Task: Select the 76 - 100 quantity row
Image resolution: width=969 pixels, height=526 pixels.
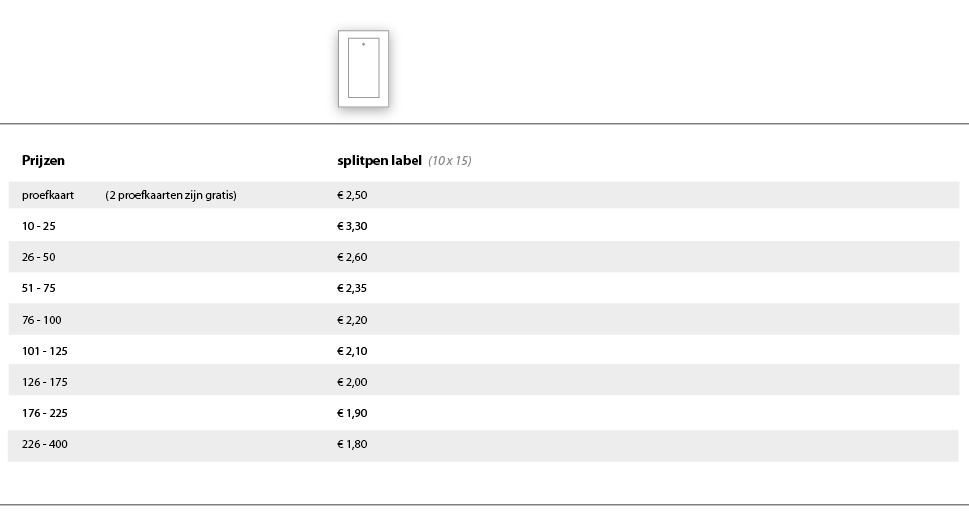Action: pyautogui.click(x=483, y=320)
